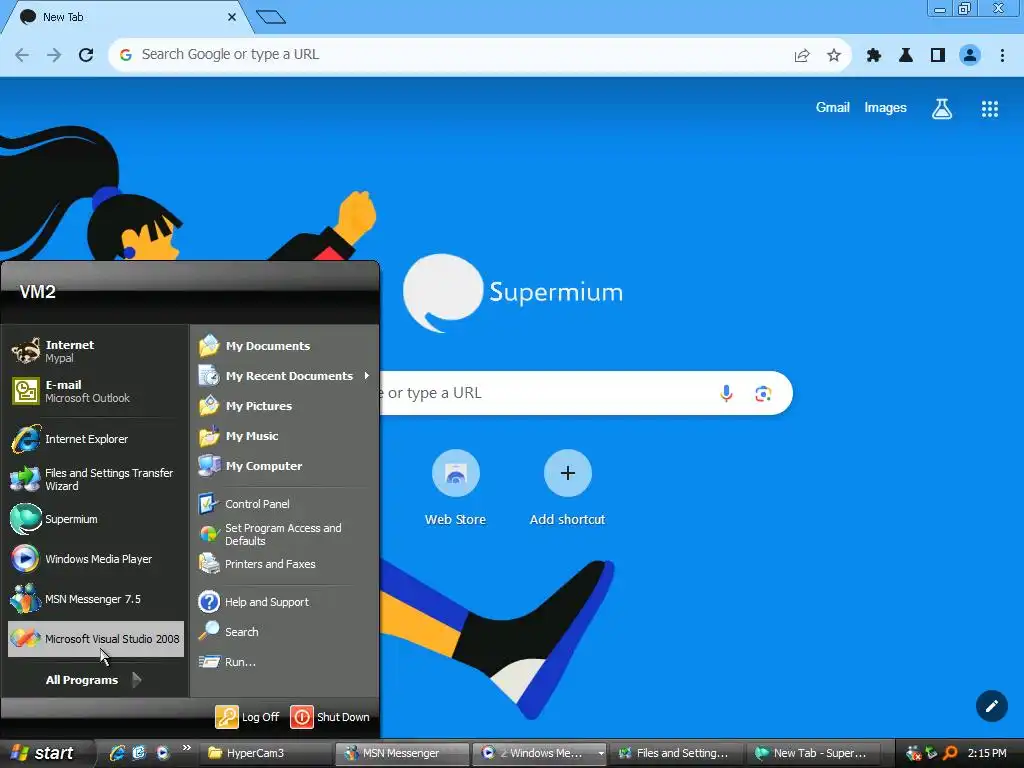Switch to MSN Messenger taskbar window
This screenshot has width=1024, height=768.
pyautogui.click(x=402, y=753)
